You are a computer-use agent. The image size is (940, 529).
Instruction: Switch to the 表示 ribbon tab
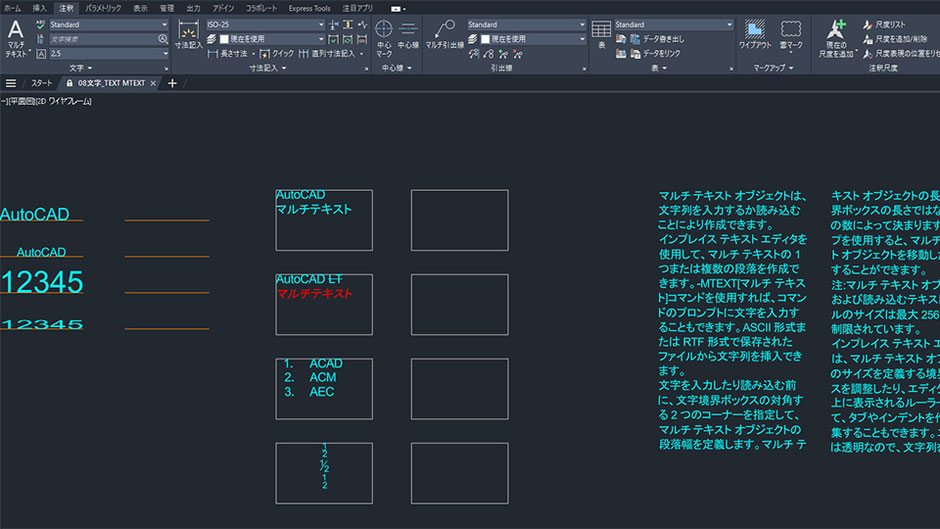(x=140, y=8)
